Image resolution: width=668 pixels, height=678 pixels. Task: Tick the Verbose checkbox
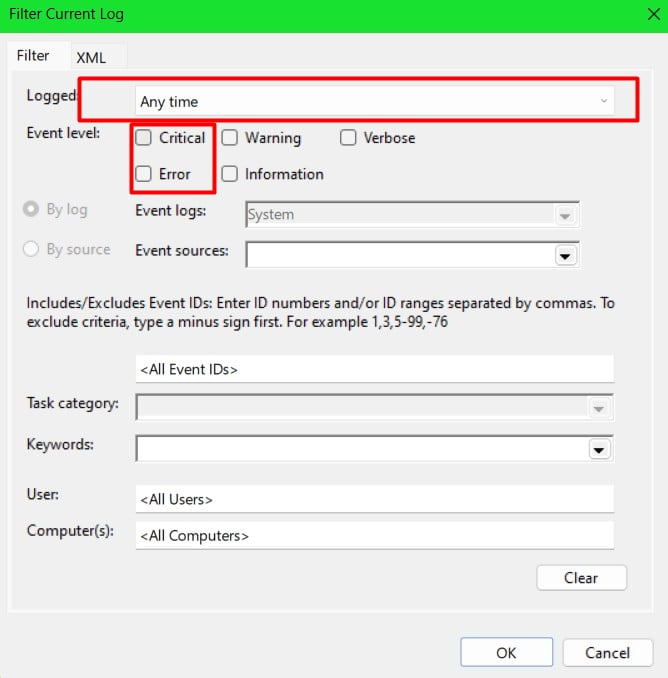click(348, 138)
